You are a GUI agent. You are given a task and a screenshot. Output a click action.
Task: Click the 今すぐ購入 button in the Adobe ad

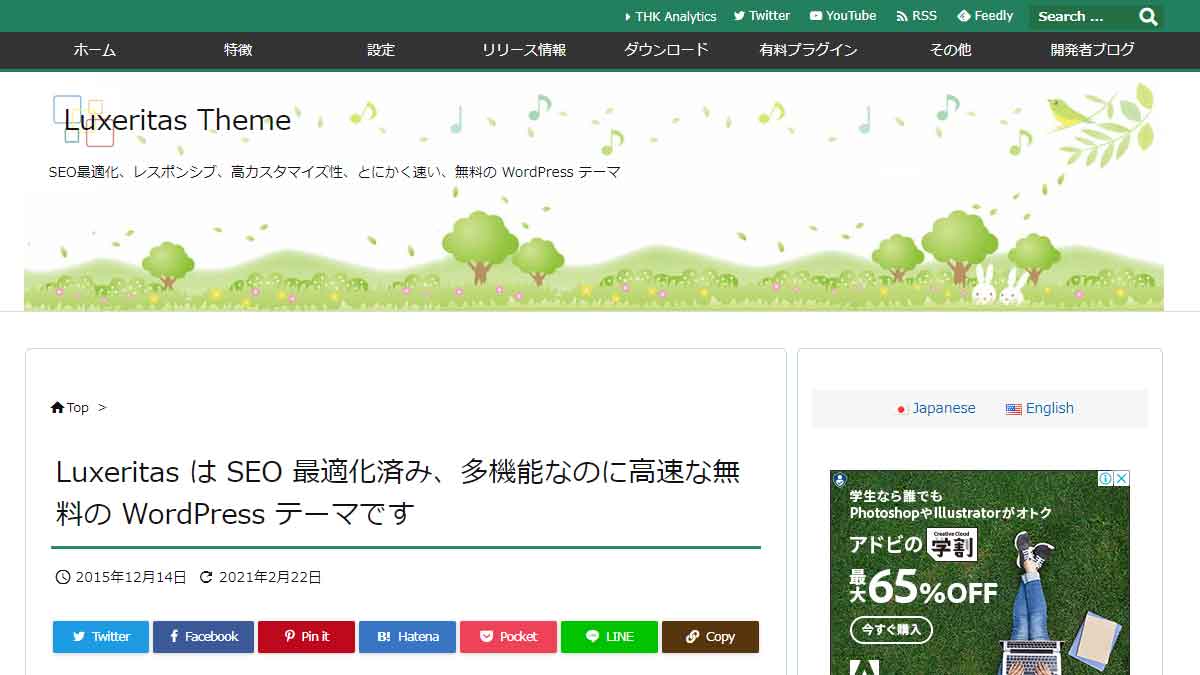click(x=891, y=630)
